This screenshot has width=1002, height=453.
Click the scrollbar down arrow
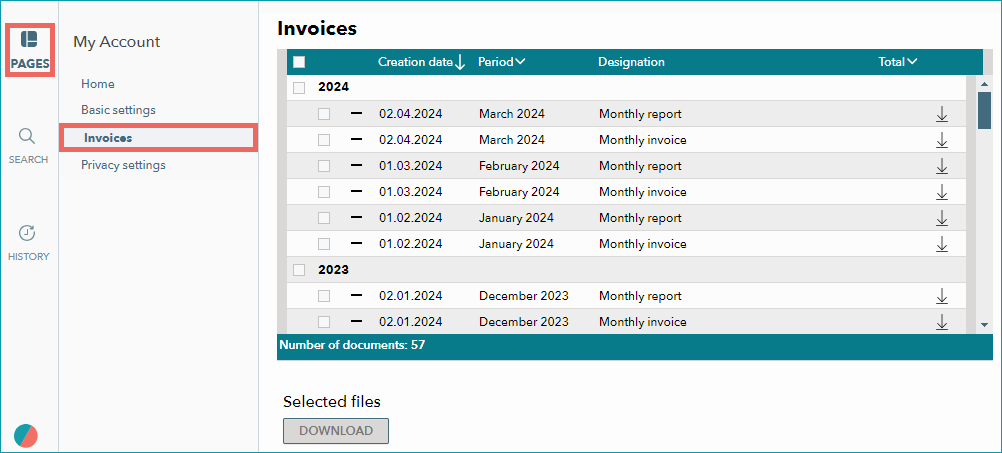click(x=984, y=325)
